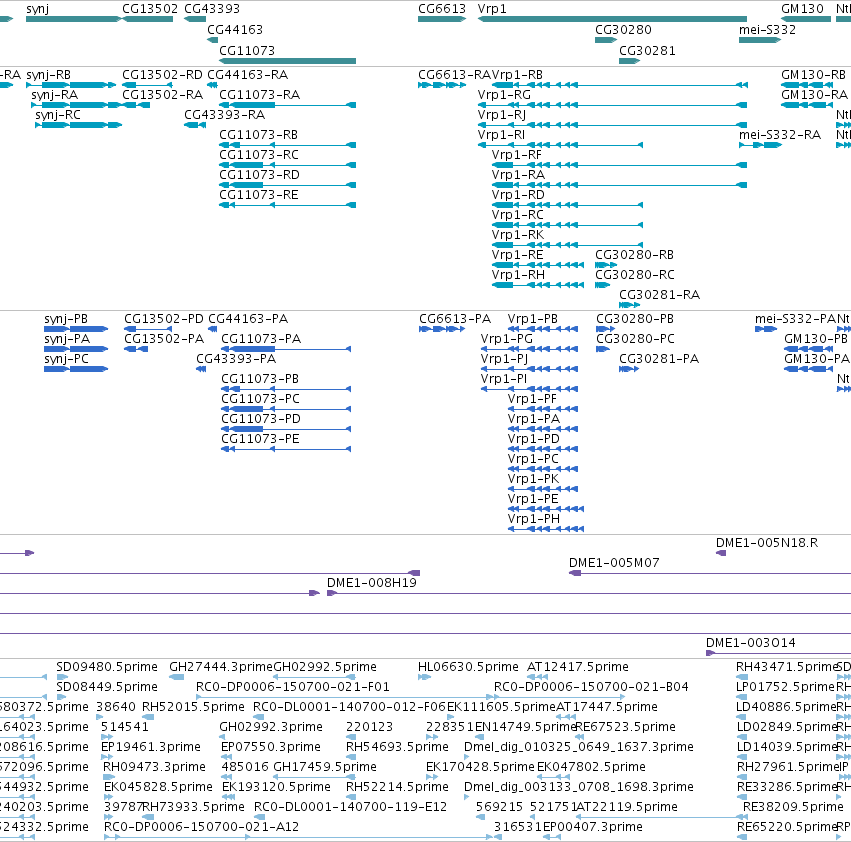Select the CG44163 gene label
The height and width of the screenshot is (842, 851).
[x=234, y=29]
